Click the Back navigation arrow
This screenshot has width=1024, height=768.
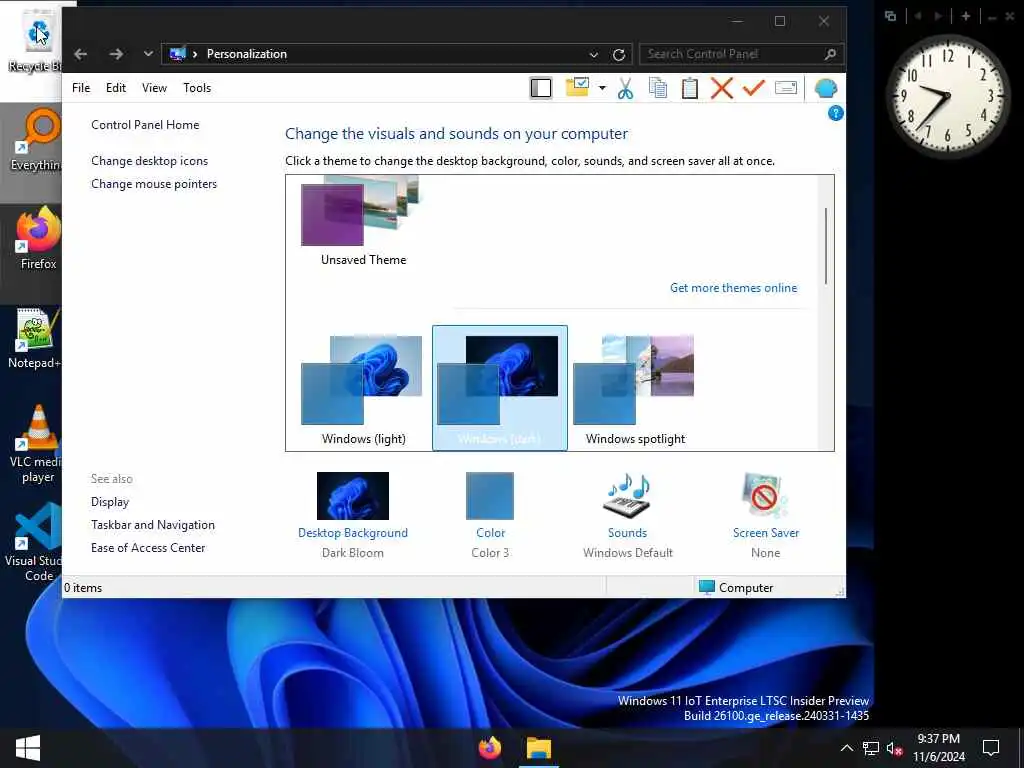tap(80, 54)
